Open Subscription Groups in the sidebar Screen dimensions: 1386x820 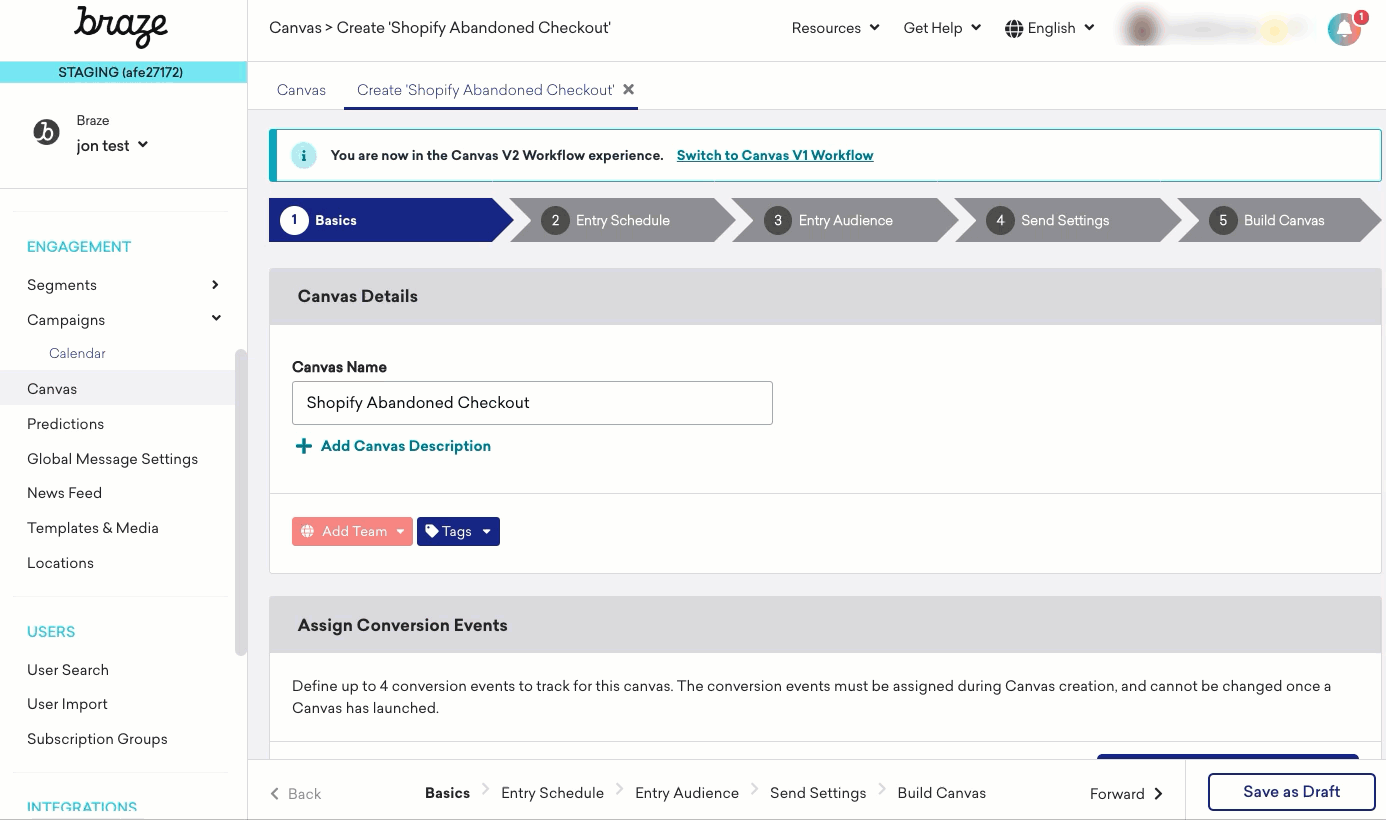(x=97, y=739)
